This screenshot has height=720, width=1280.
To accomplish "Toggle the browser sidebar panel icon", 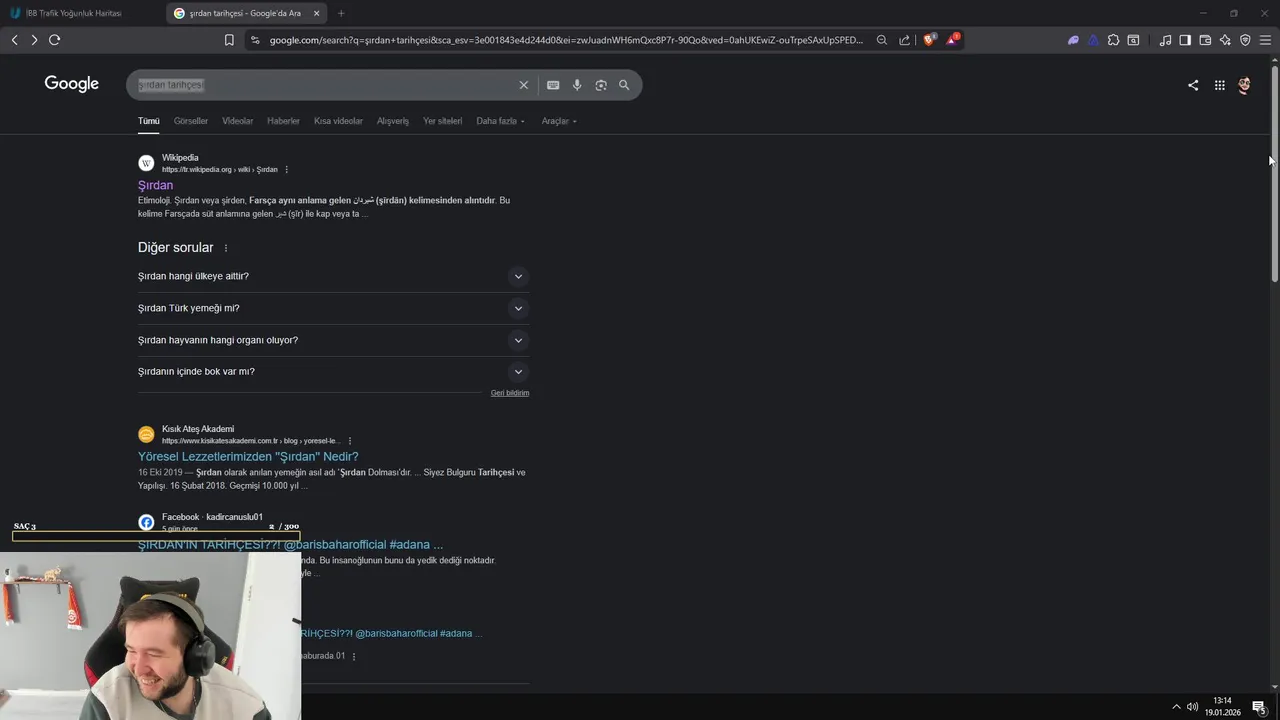I will pos(1185,40).
